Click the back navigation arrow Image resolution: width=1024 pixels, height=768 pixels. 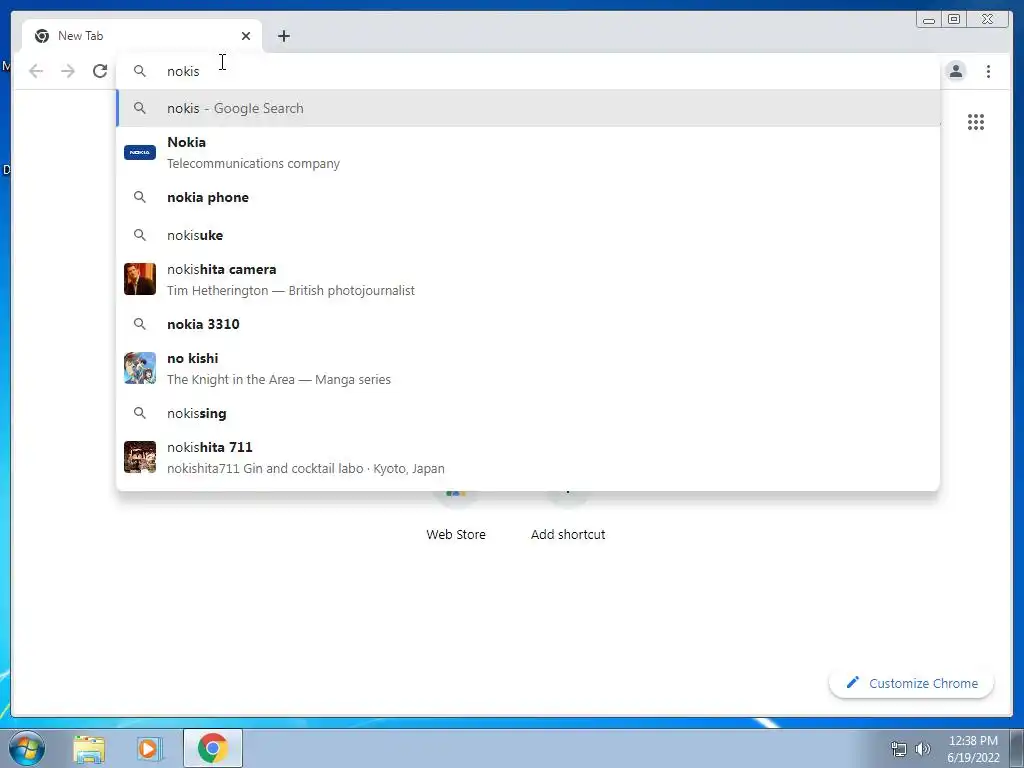coord(36,71)
